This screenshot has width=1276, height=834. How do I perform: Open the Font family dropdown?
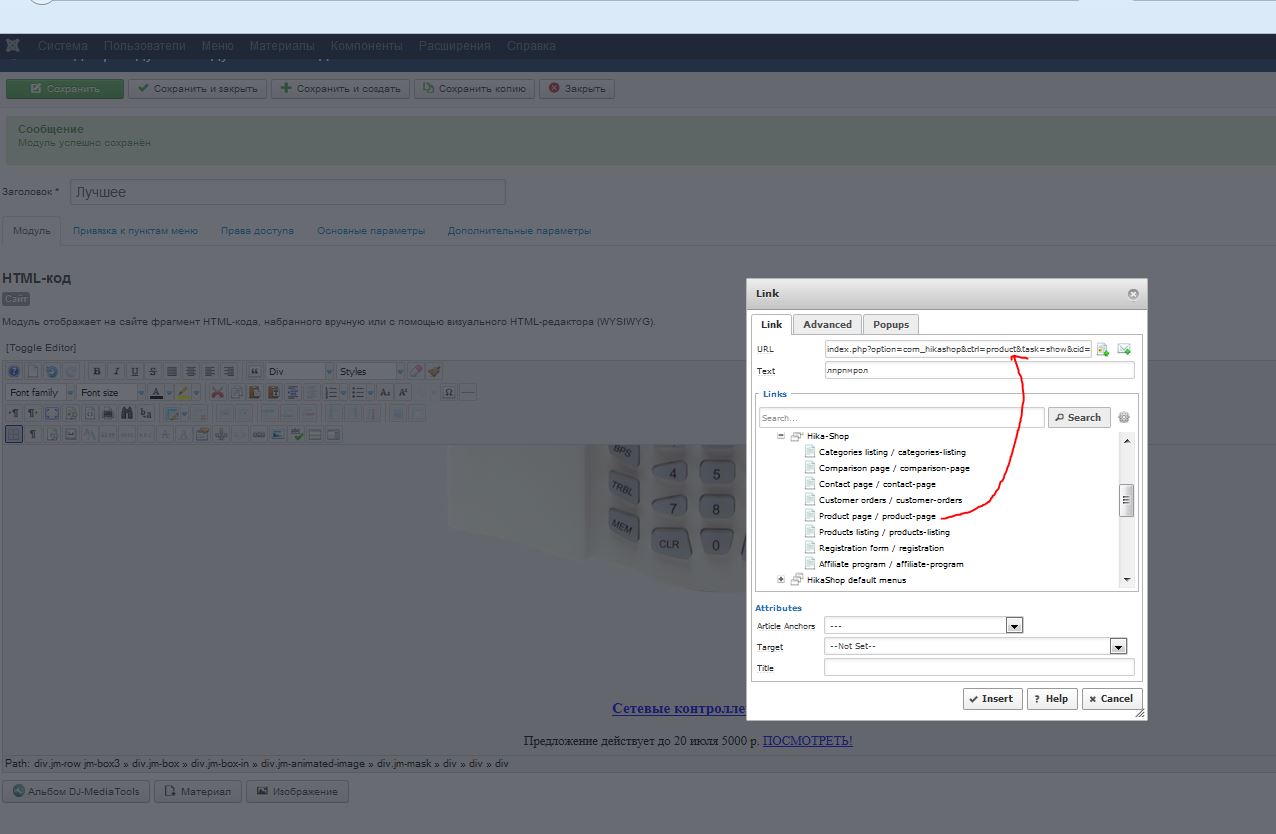[x=41, y=393]
